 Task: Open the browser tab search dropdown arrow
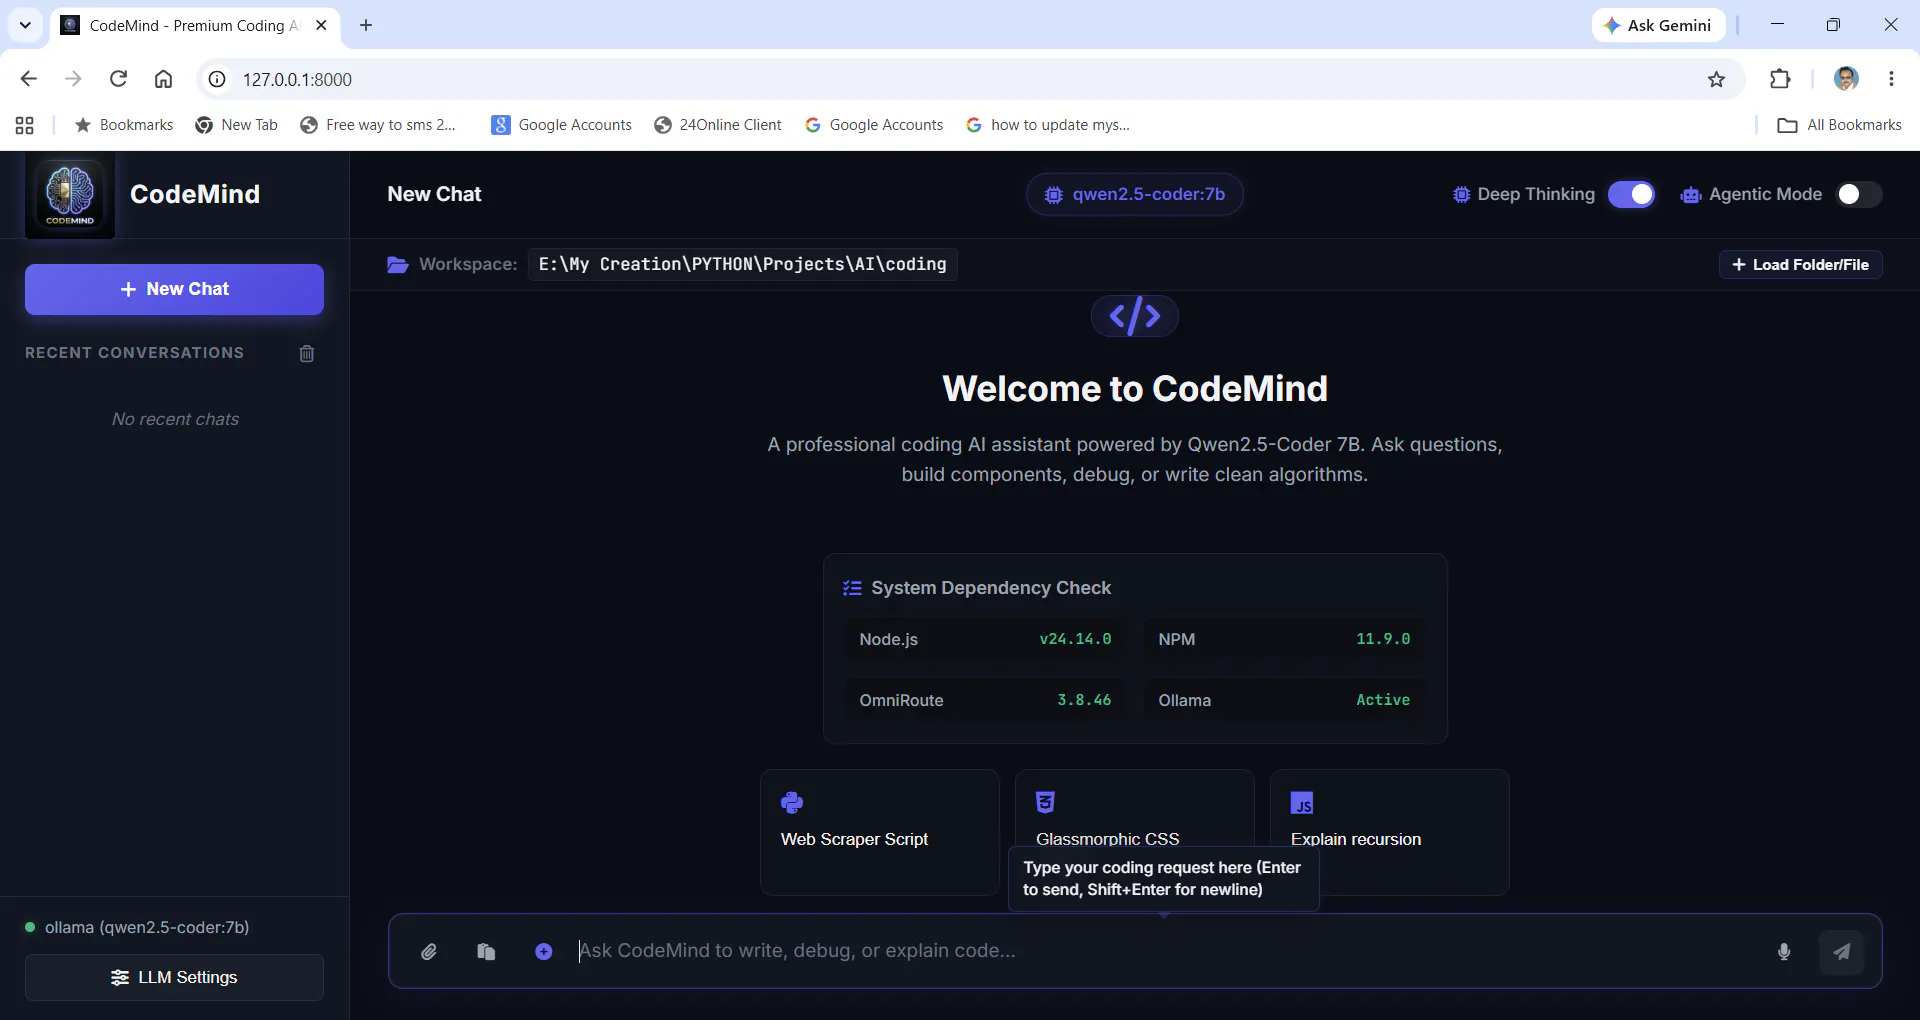tap(25, 25)
